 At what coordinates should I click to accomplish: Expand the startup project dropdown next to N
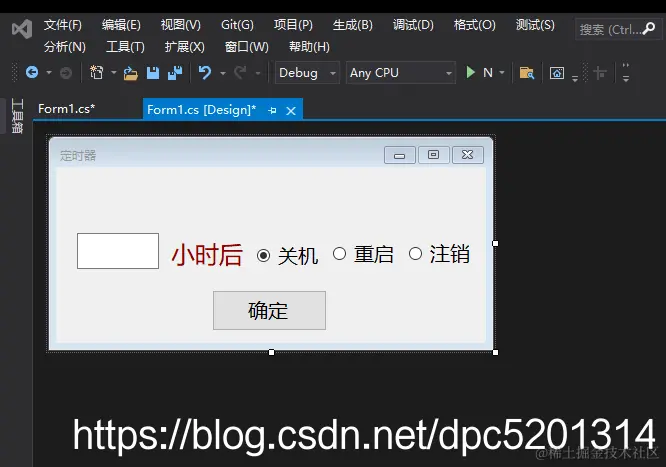click(x=502, y=73)
